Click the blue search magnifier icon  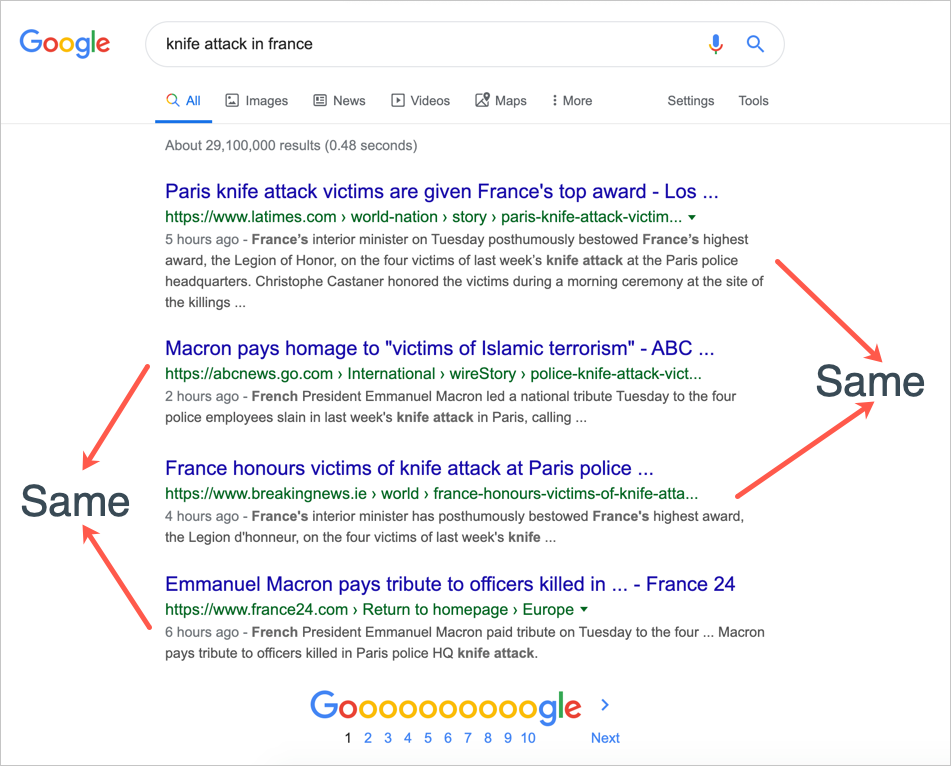tap(755, 44)
